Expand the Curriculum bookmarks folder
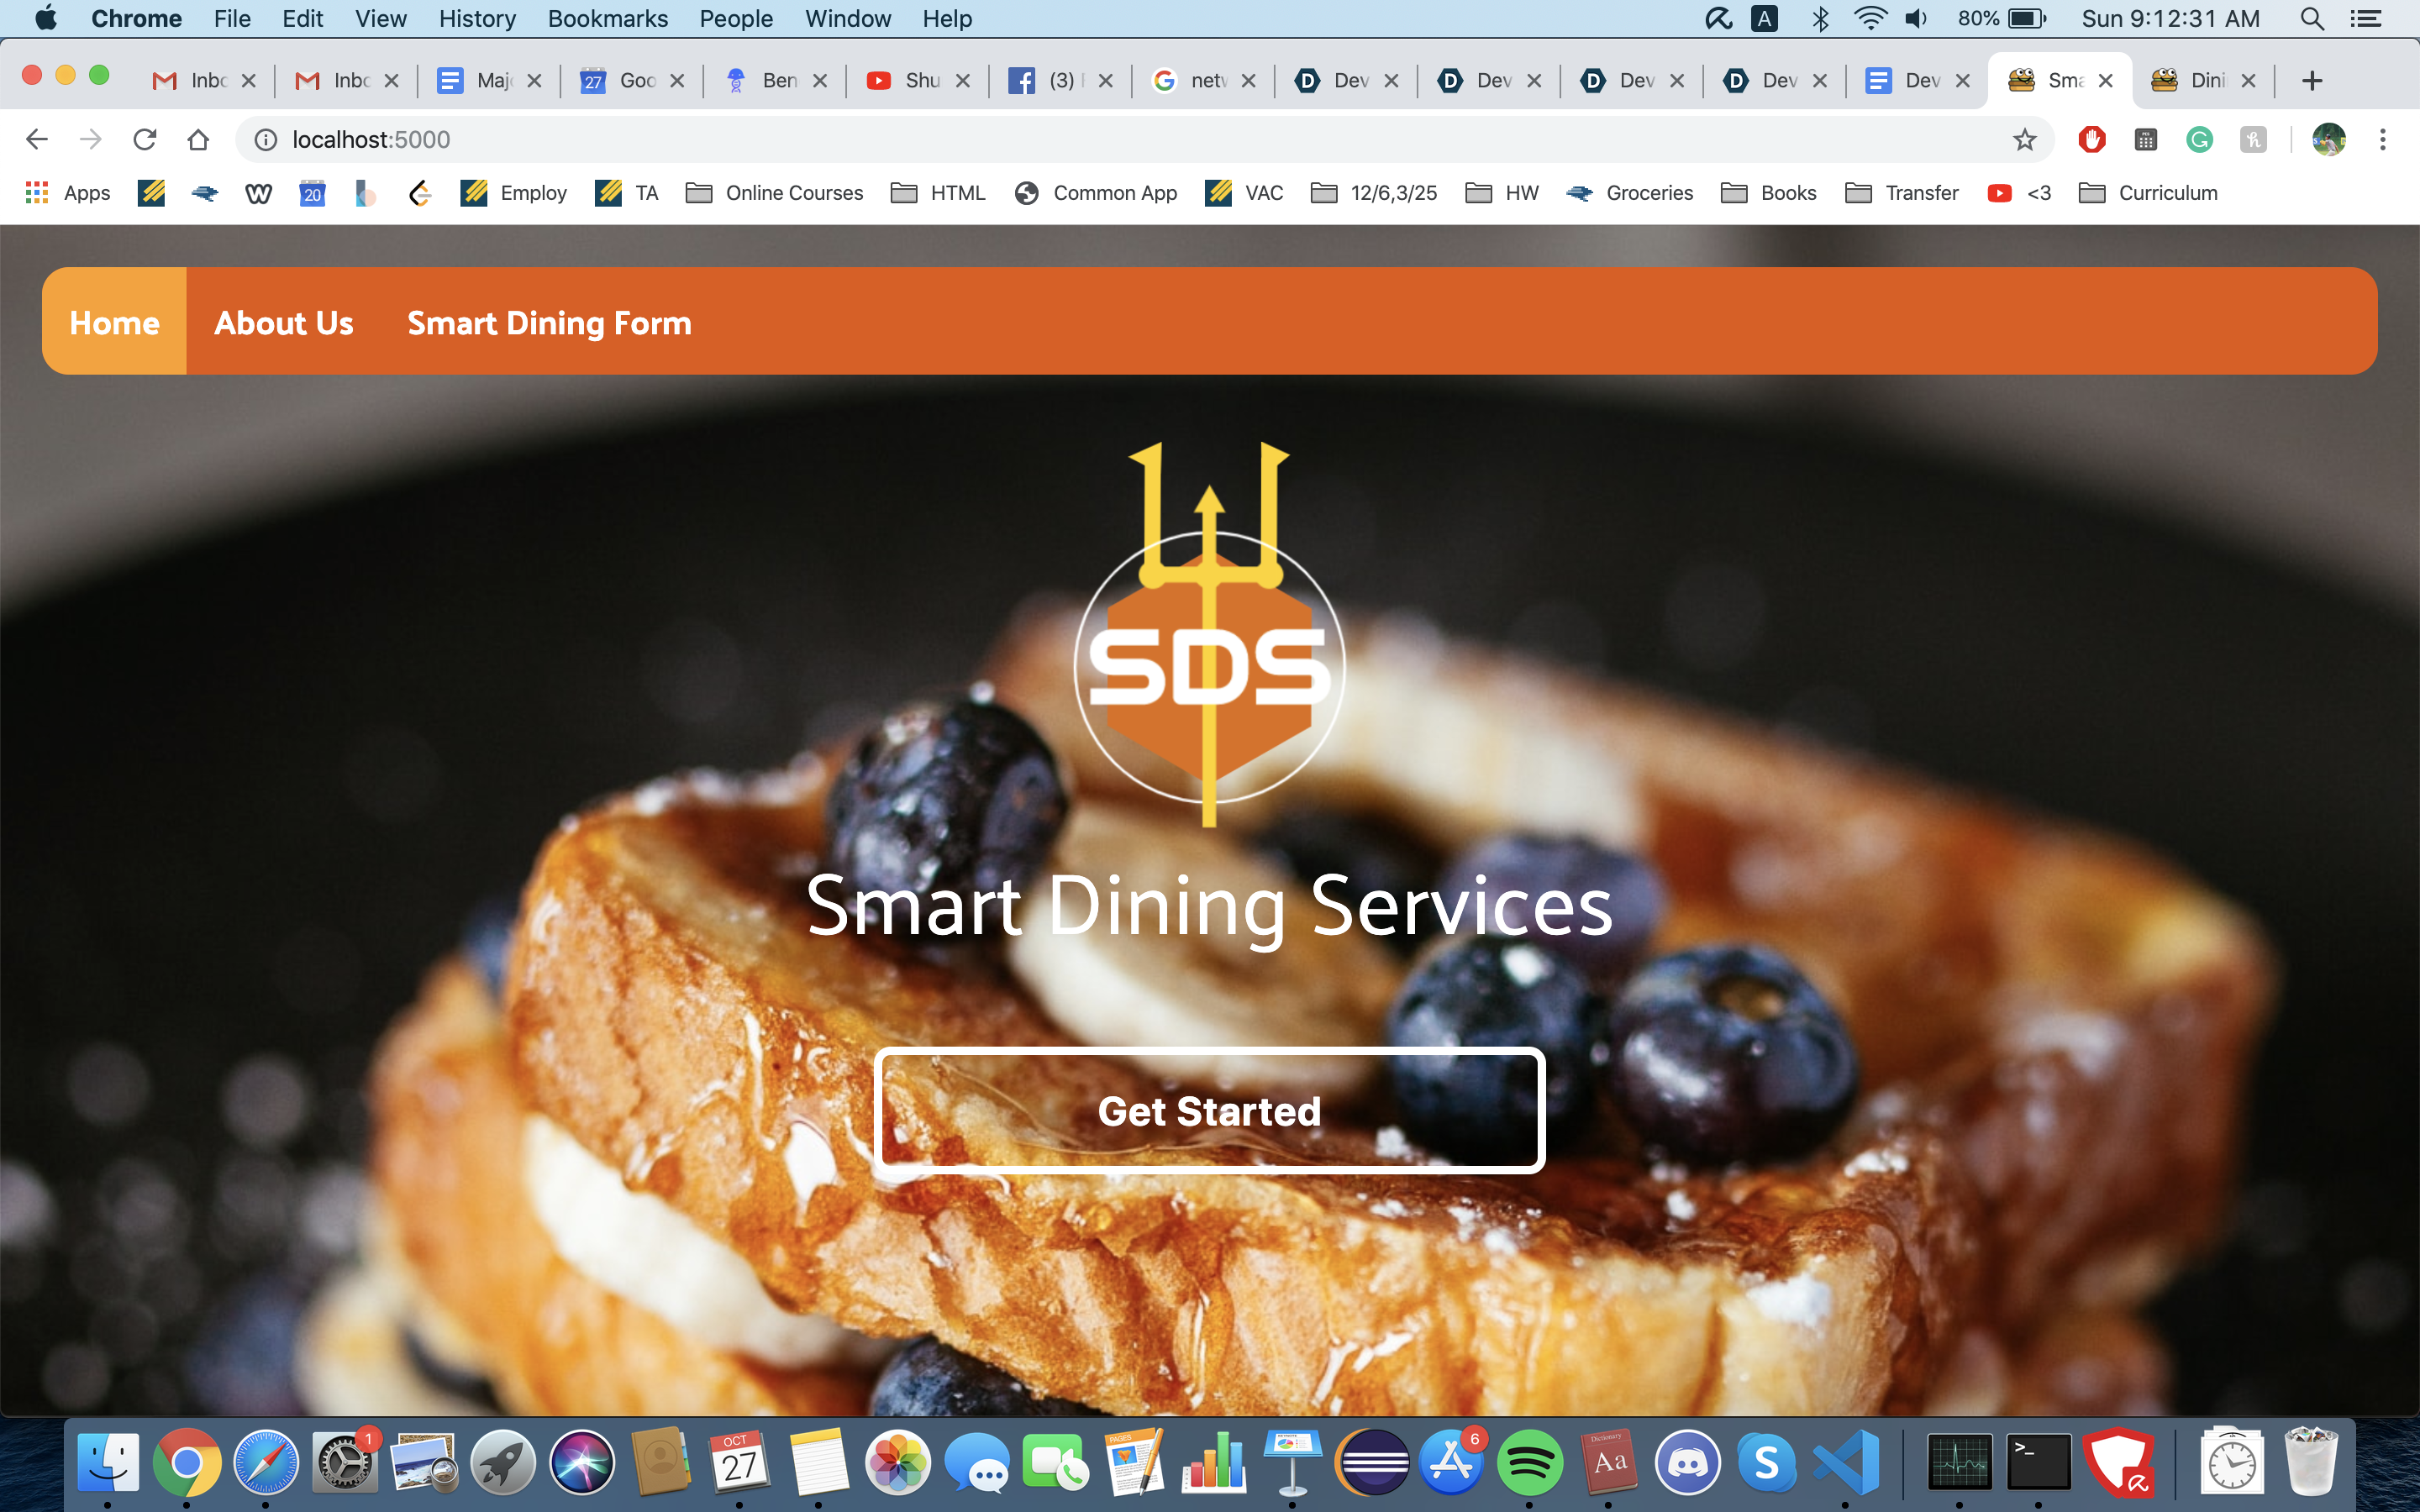This screenshot has height=1512, width=2420. pos(2148,193)
